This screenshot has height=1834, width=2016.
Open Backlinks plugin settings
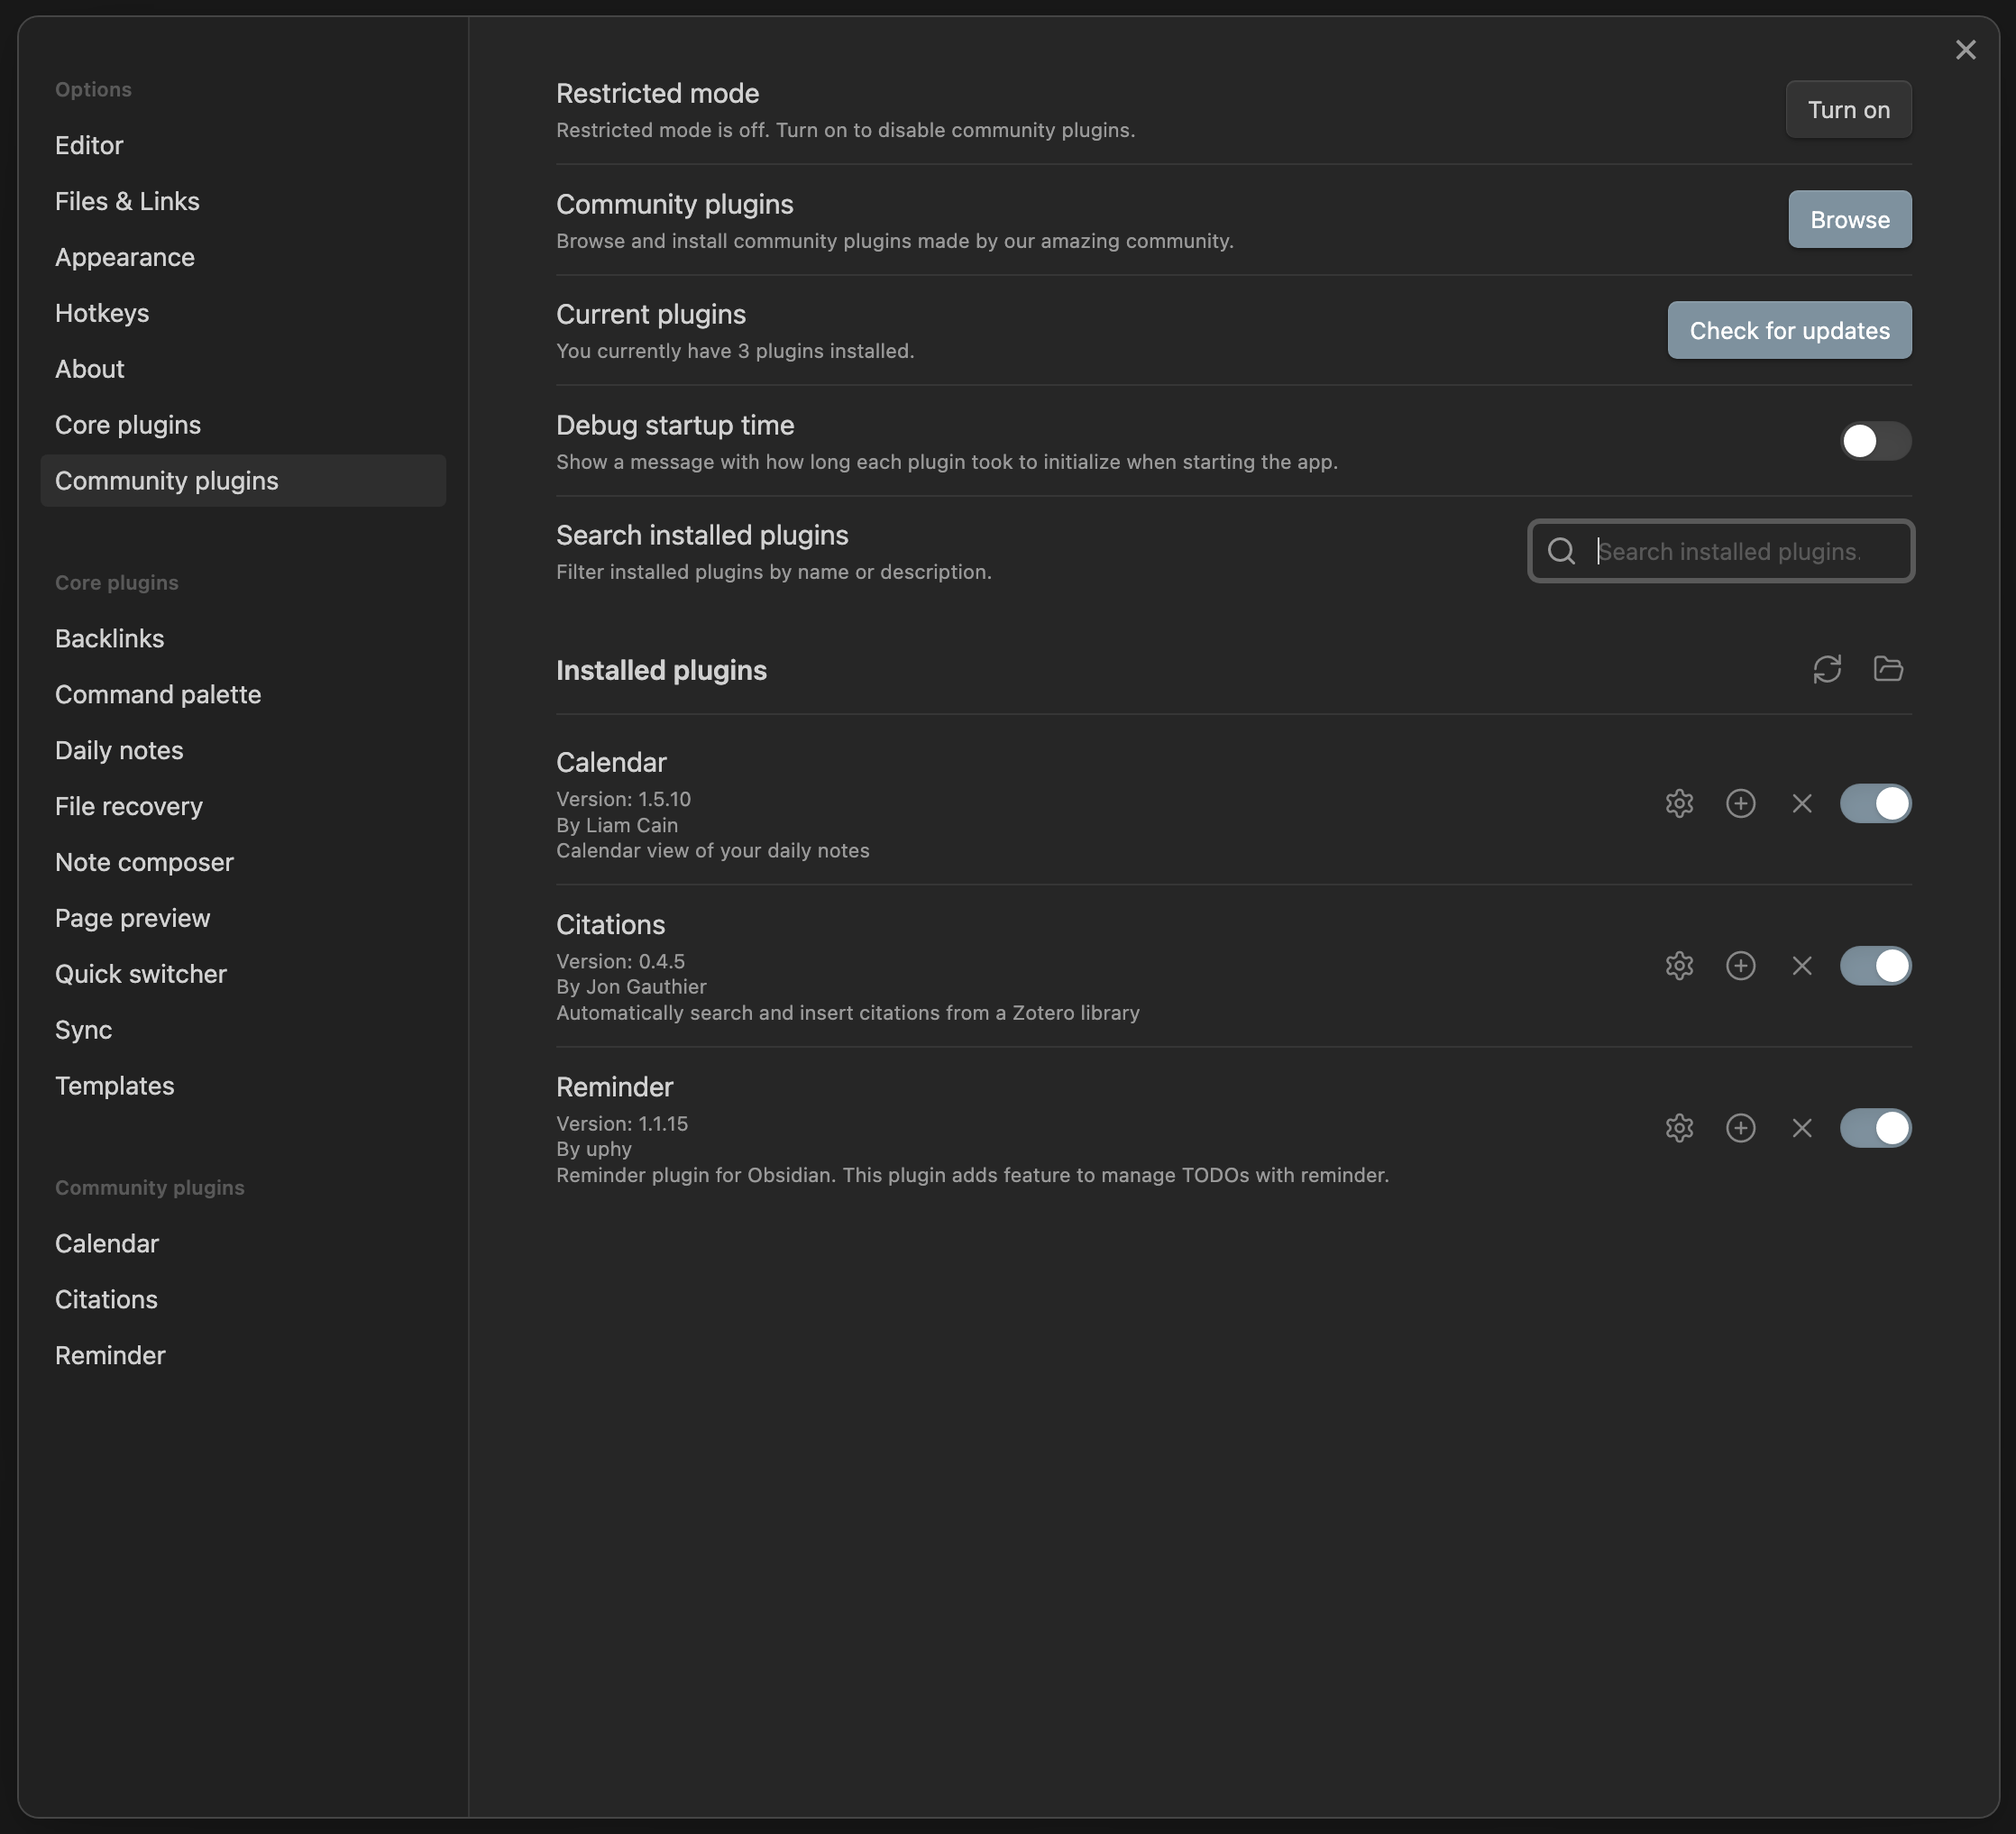[x=243, y=638]
